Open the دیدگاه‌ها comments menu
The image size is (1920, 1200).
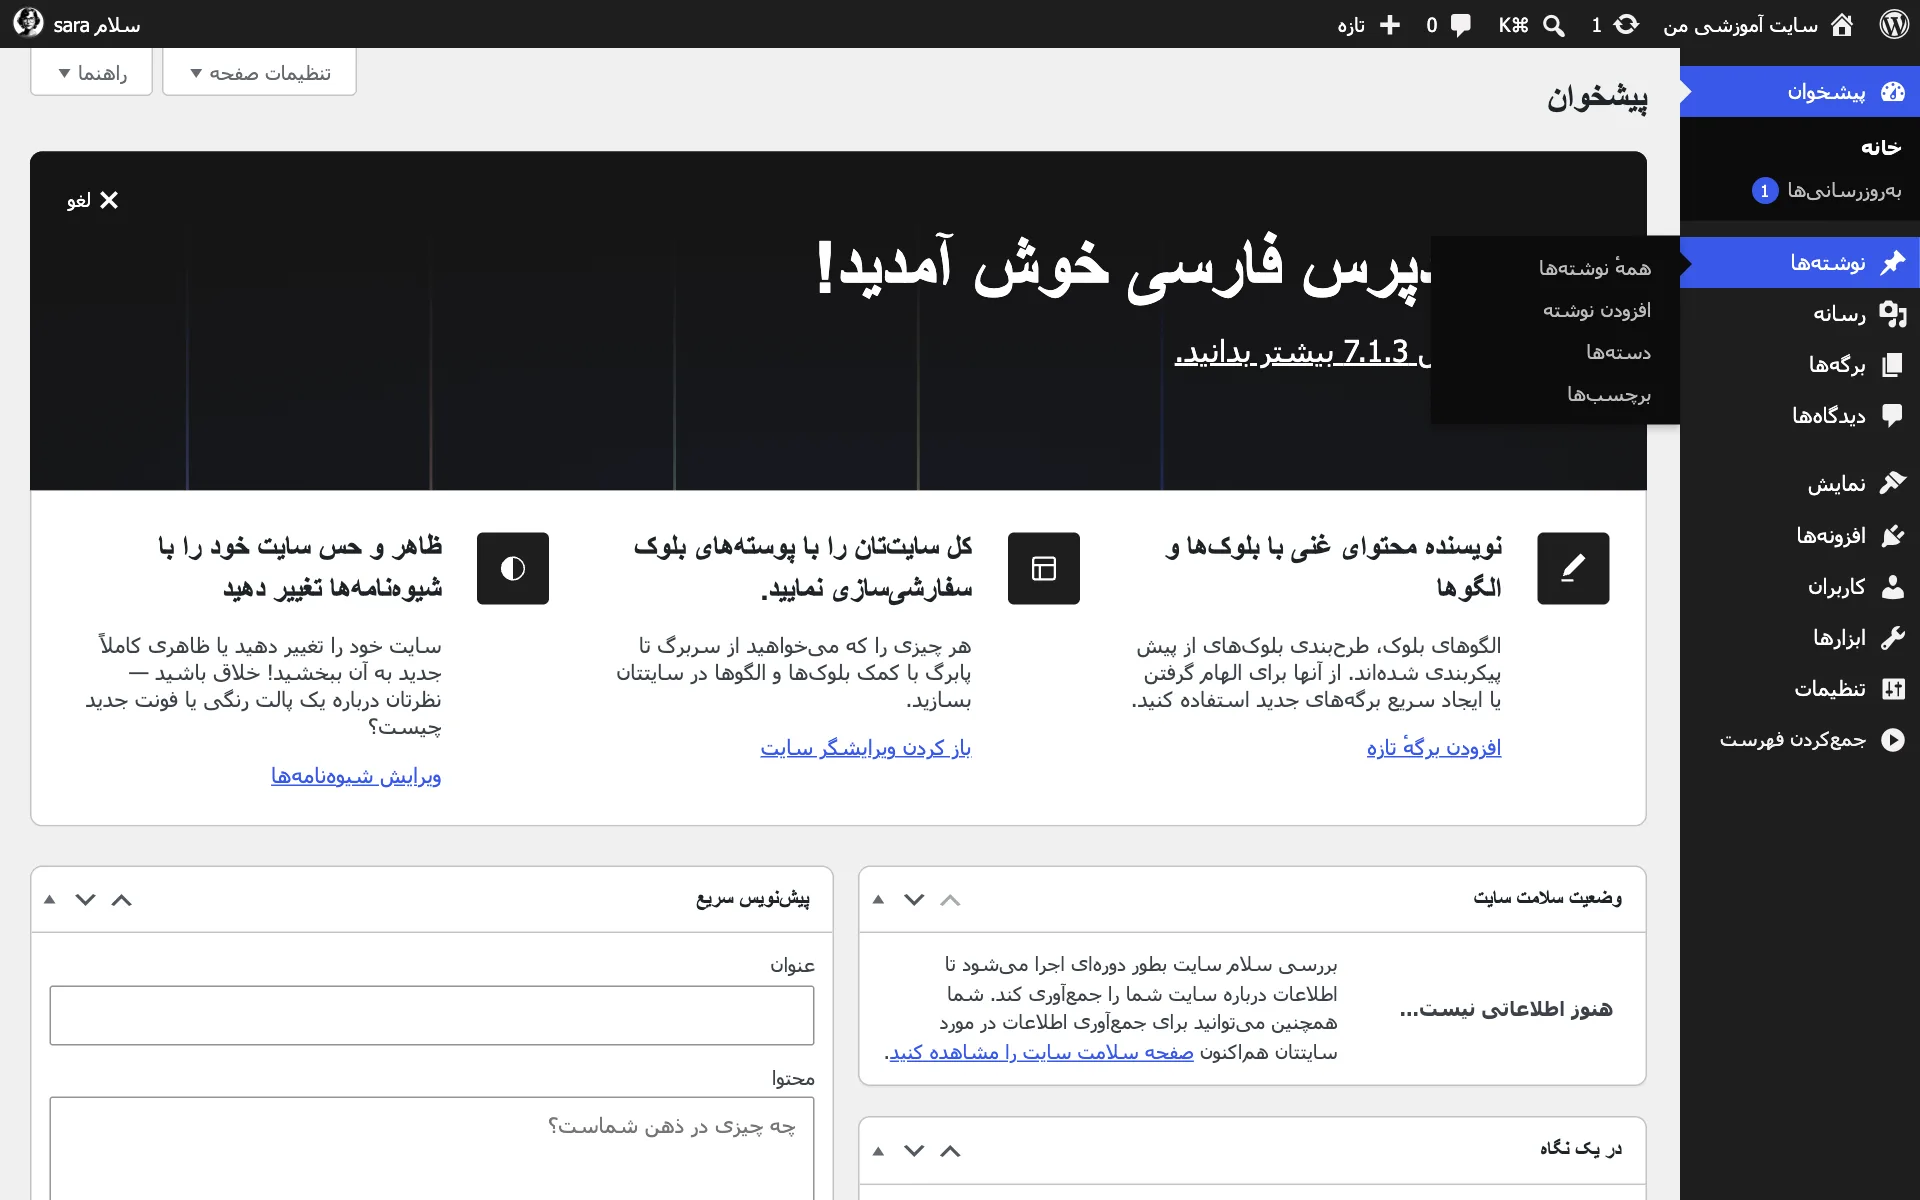1800,415
